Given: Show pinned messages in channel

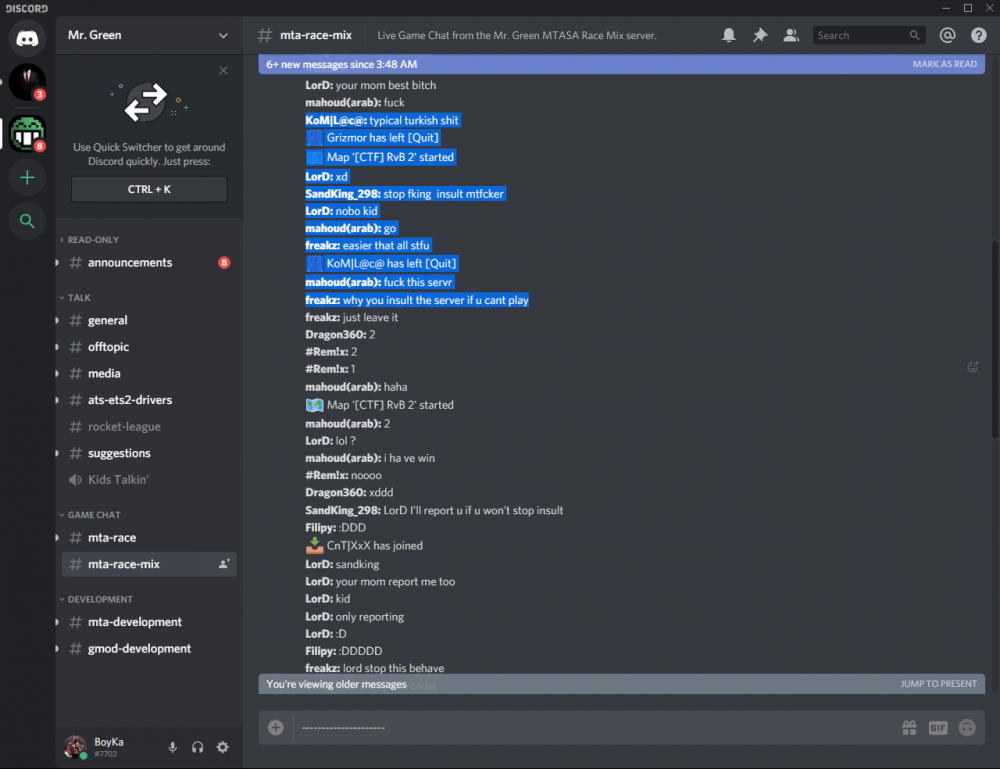Looking at the screenshot, I should [760, 35].
